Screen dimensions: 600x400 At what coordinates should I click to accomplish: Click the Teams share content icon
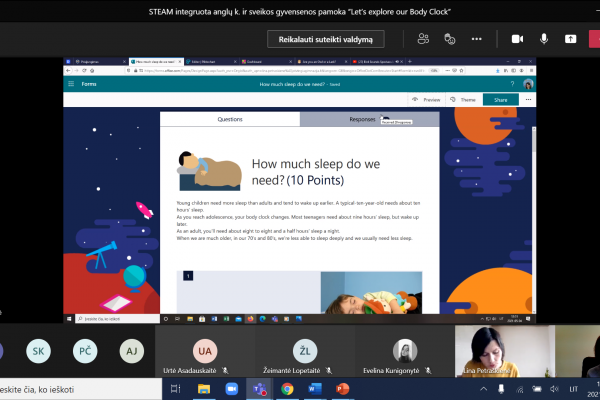coord(571,39)
